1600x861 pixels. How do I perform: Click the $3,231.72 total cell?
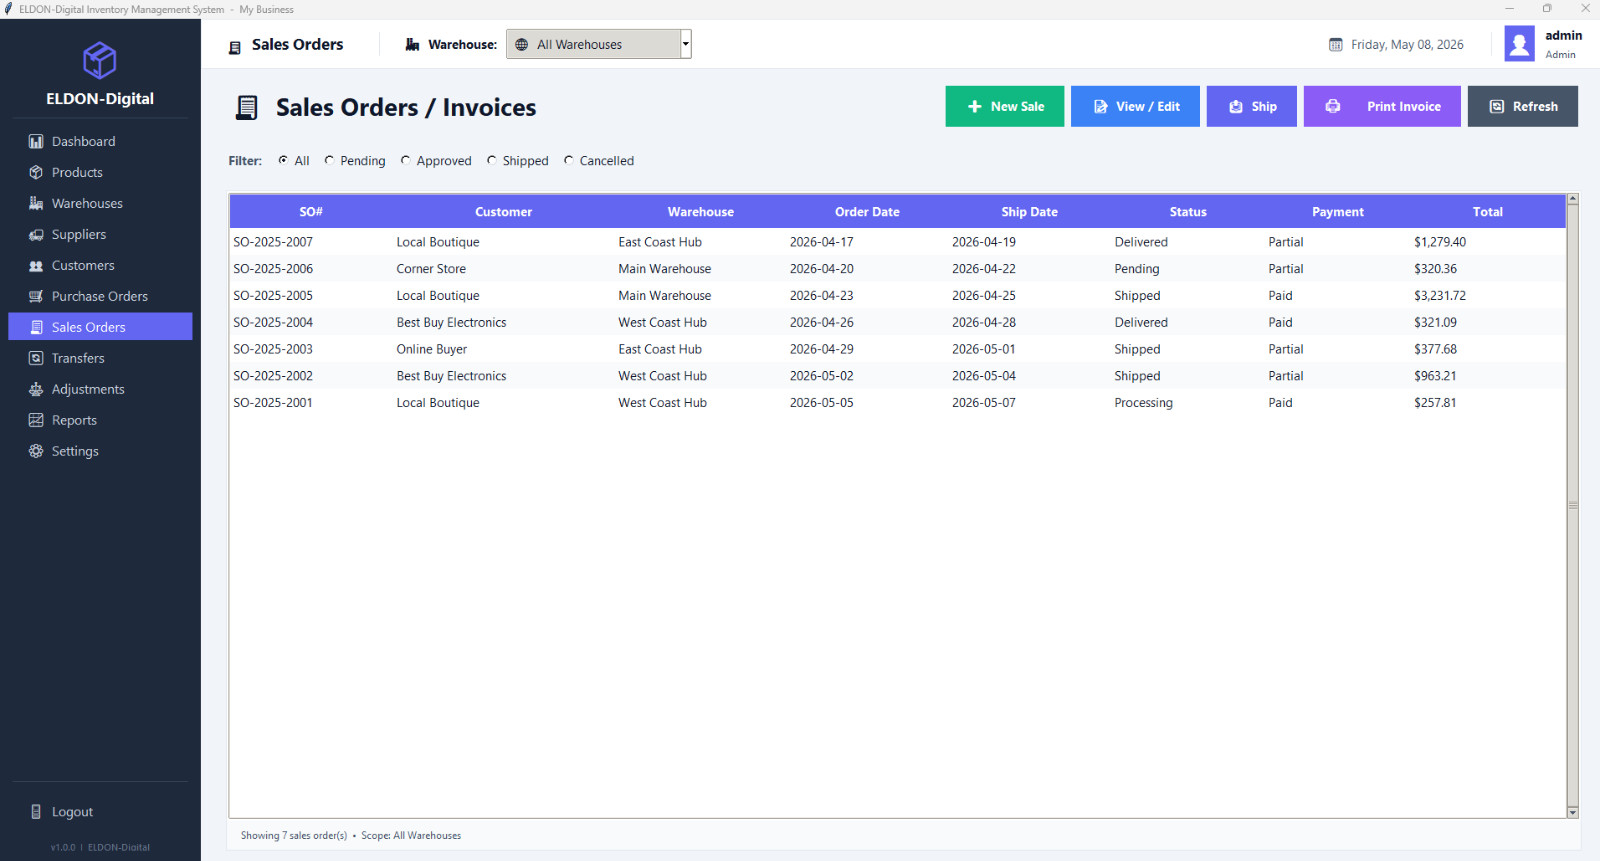click(1440, 296)
